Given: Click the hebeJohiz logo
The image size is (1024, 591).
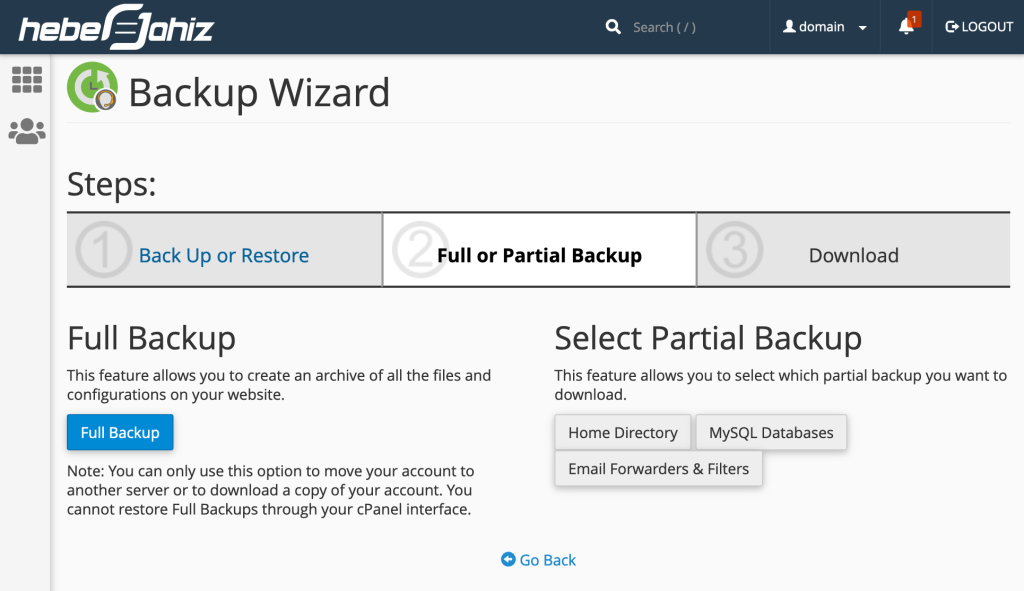Looking at the screenshot, I should tap(116, 27).
